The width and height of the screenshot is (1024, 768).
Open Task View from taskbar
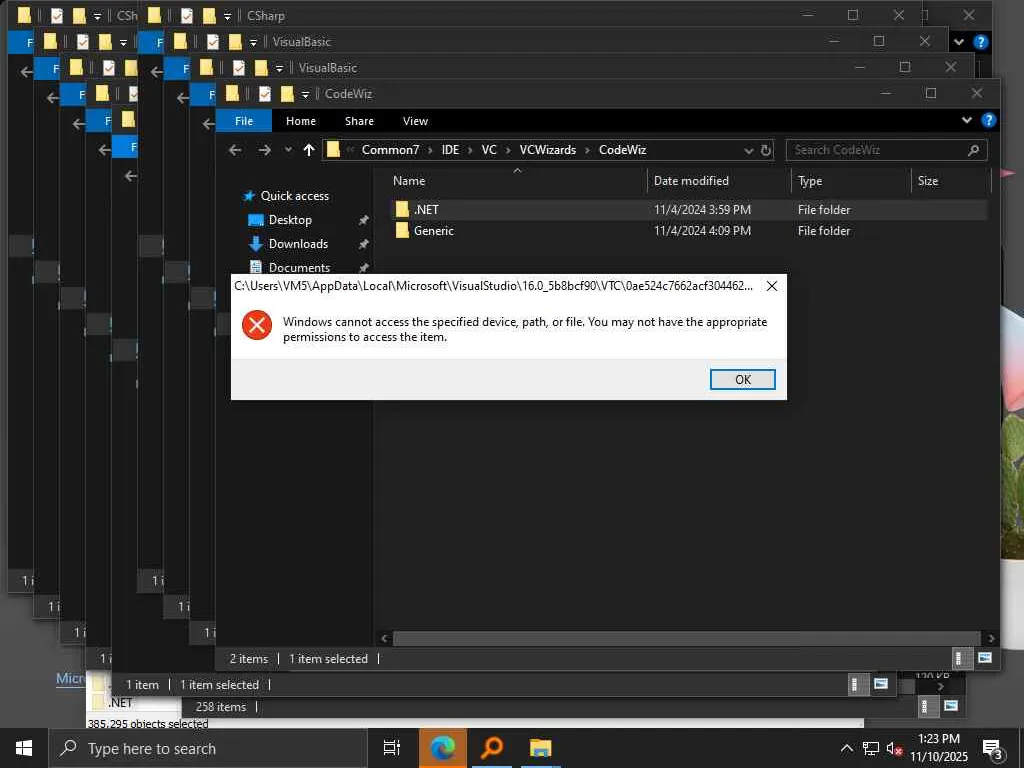[x=392, y=748]
